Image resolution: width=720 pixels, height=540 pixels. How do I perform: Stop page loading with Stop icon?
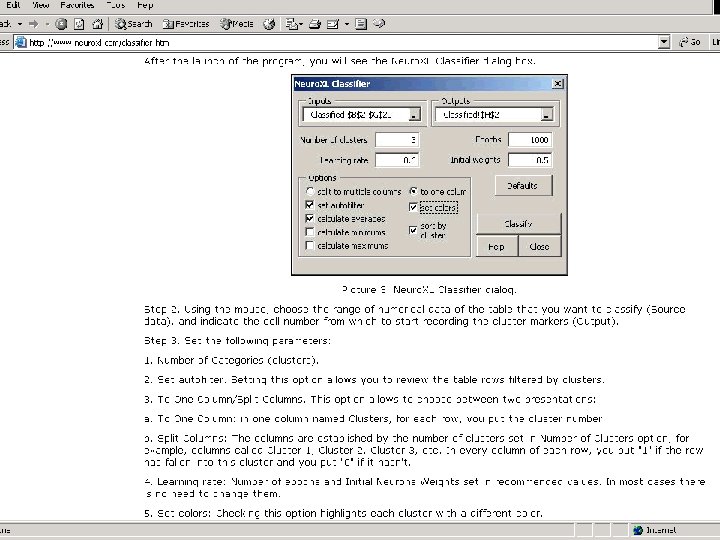tap(61, 24)
